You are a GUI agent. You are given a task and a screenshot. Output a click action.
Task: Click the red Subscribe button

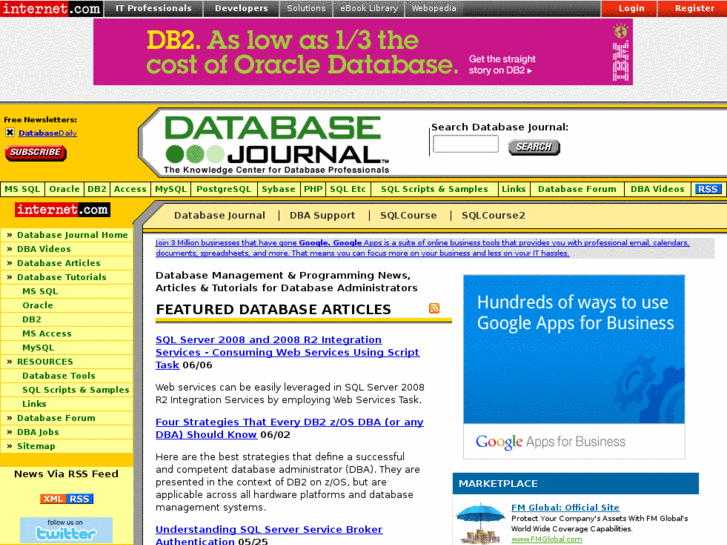pos(36,153)
